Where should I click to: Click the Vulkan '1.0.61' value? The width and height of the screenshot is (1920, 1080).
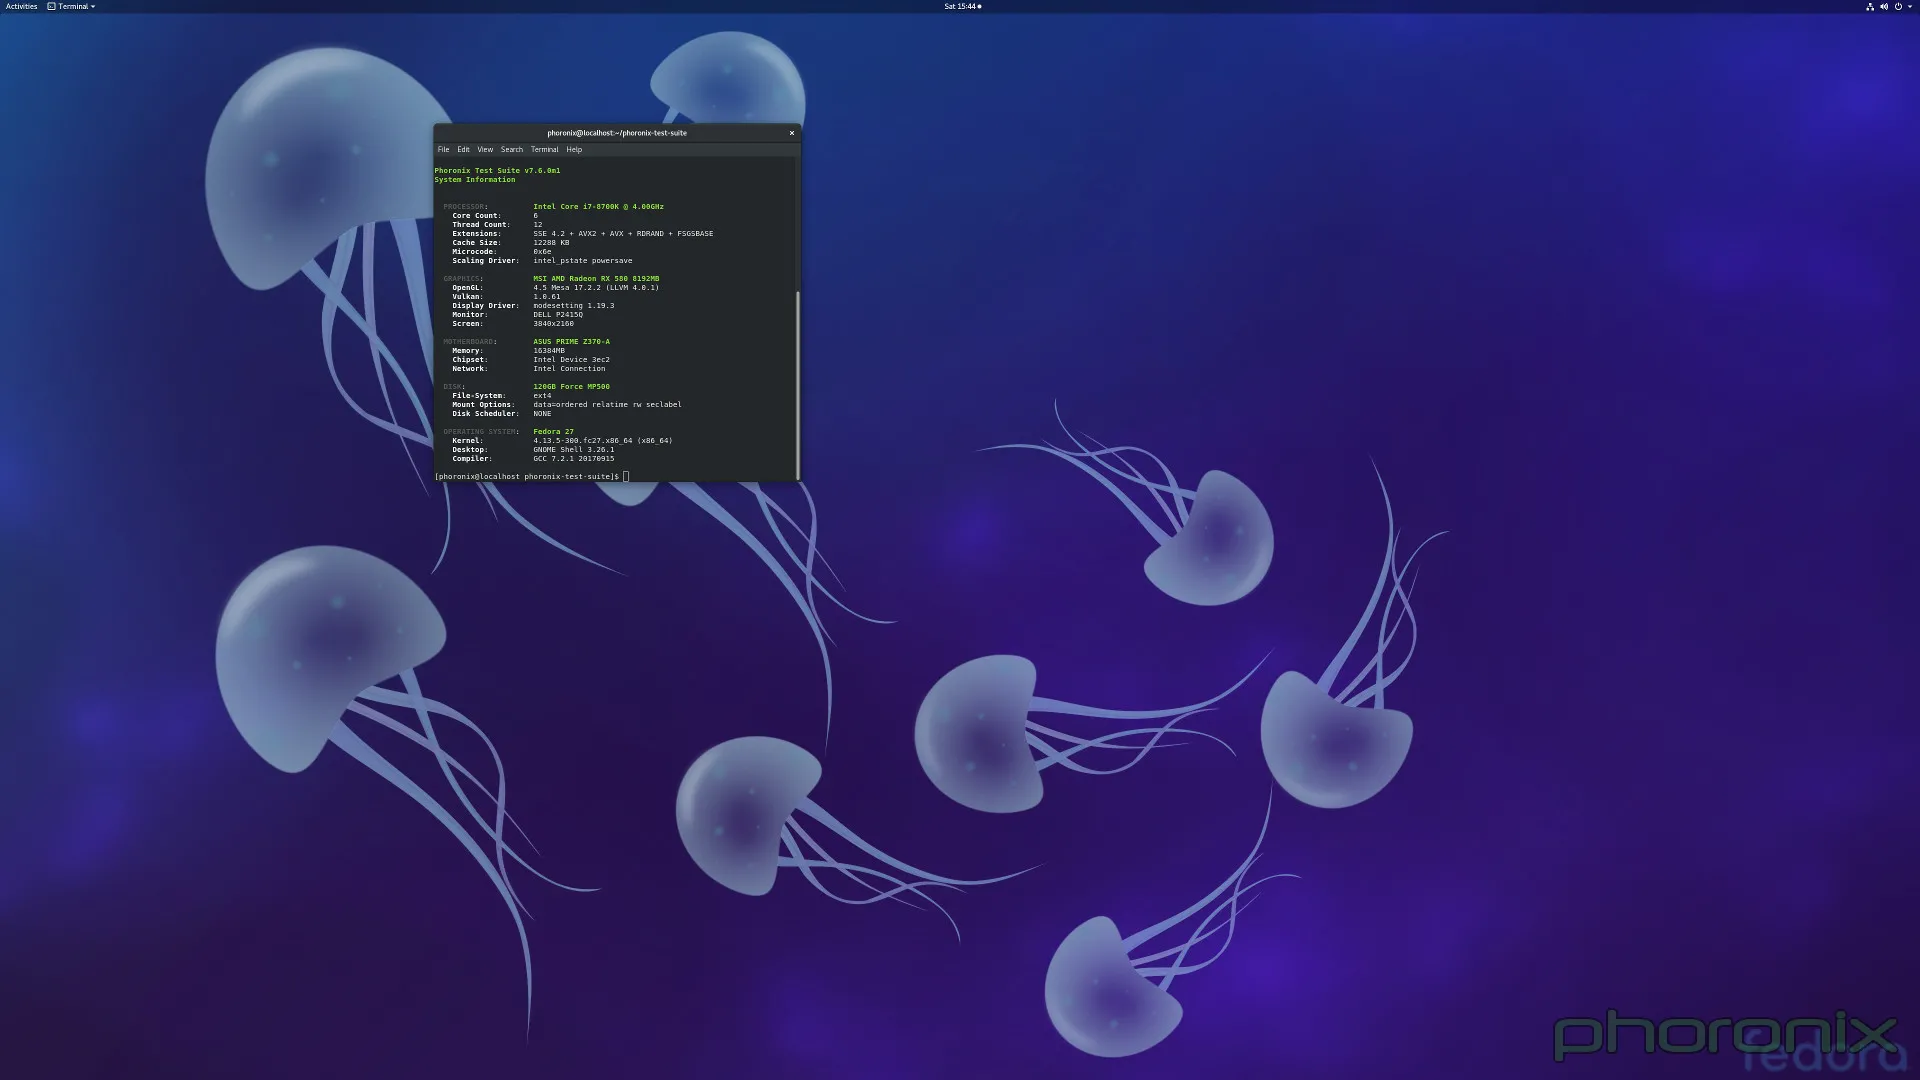pyautogui.click(x=546, y=297)
